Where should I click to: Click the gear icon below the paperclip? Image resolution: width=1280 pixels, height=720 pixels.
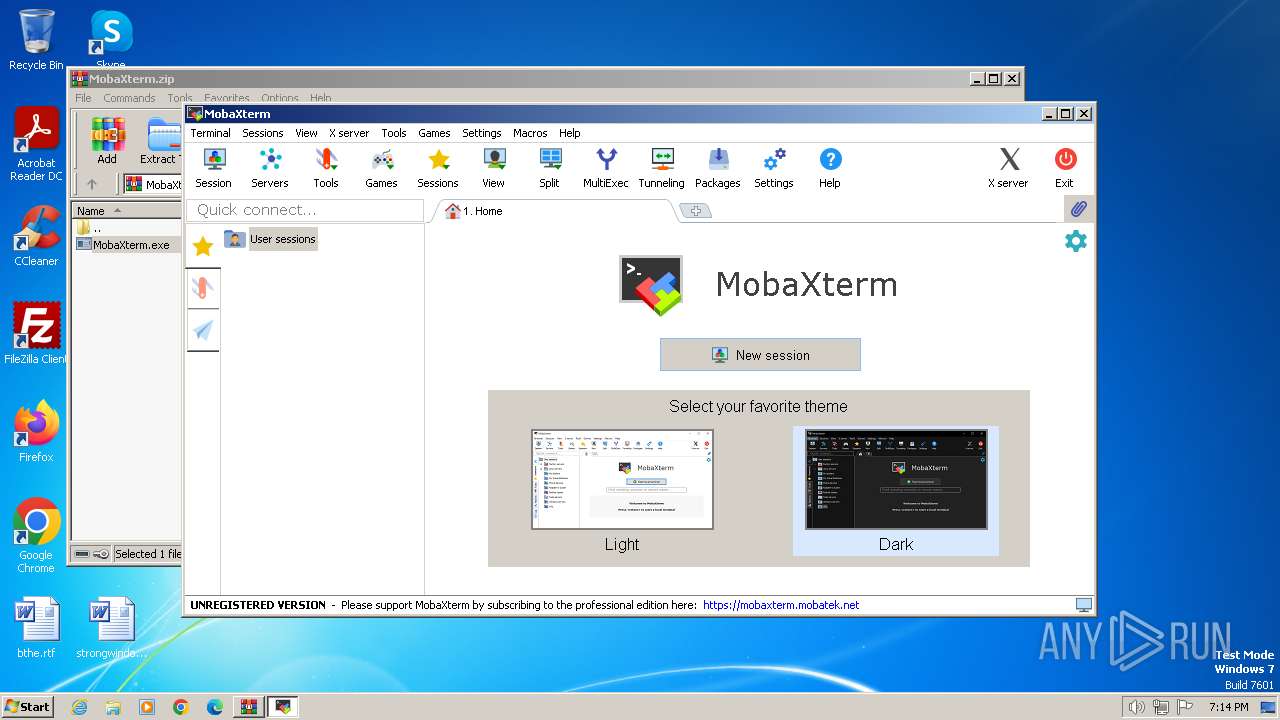[x=1076, y=241]
